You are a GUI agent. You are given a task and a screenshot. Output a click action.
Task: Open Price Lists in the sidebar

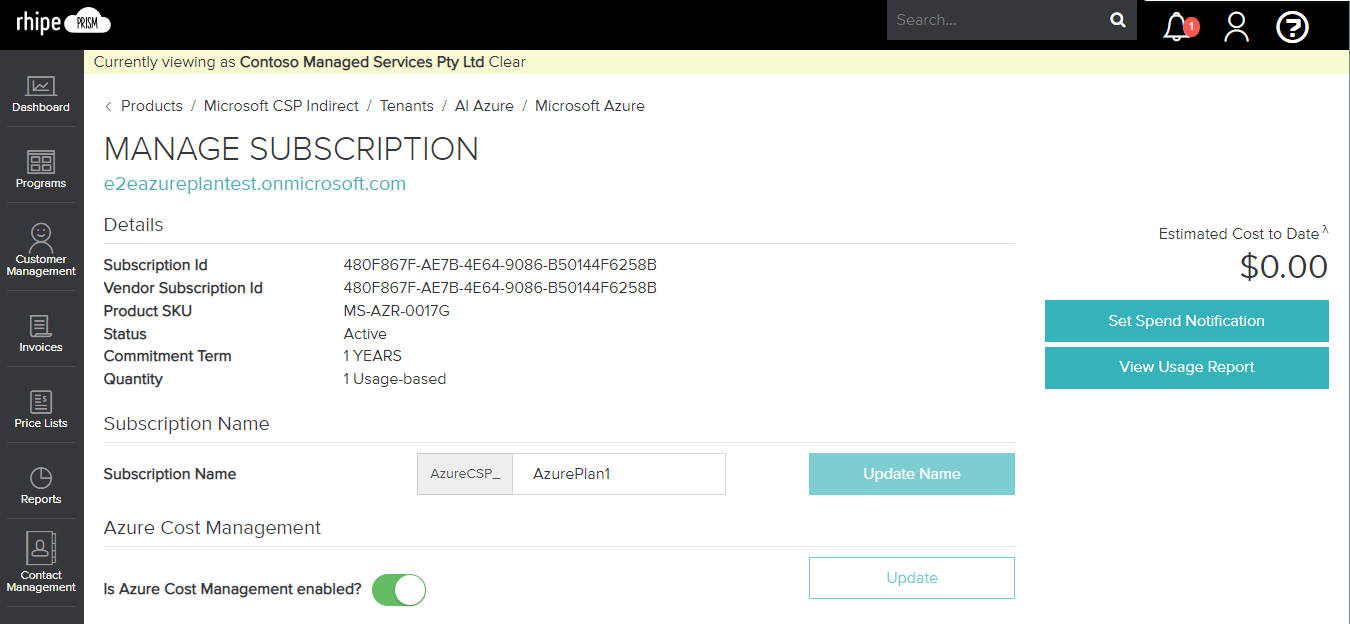[x=41, y=410]
